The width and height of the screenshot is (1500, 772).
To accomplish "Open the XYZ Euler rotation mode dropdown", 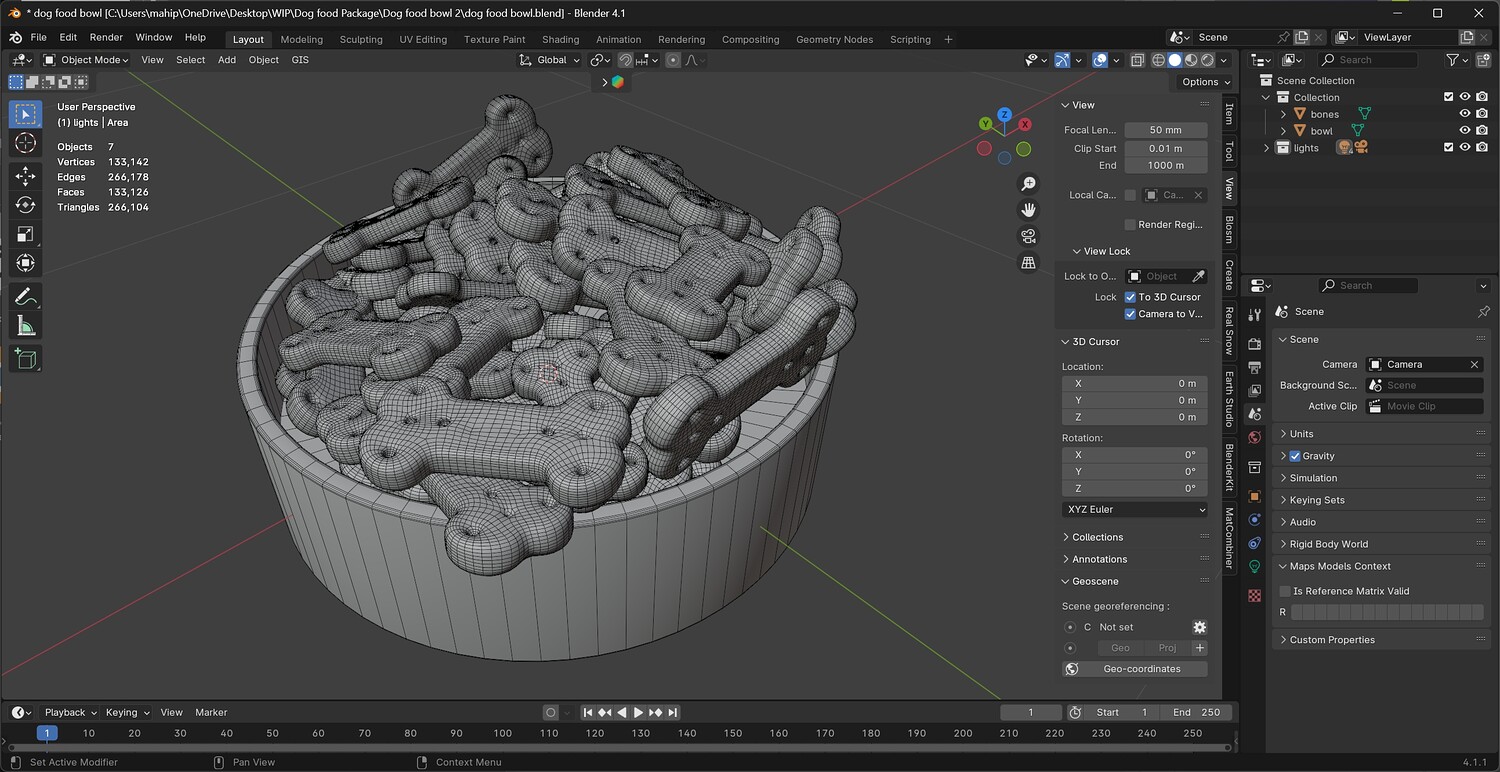I will click(1135, 509).
